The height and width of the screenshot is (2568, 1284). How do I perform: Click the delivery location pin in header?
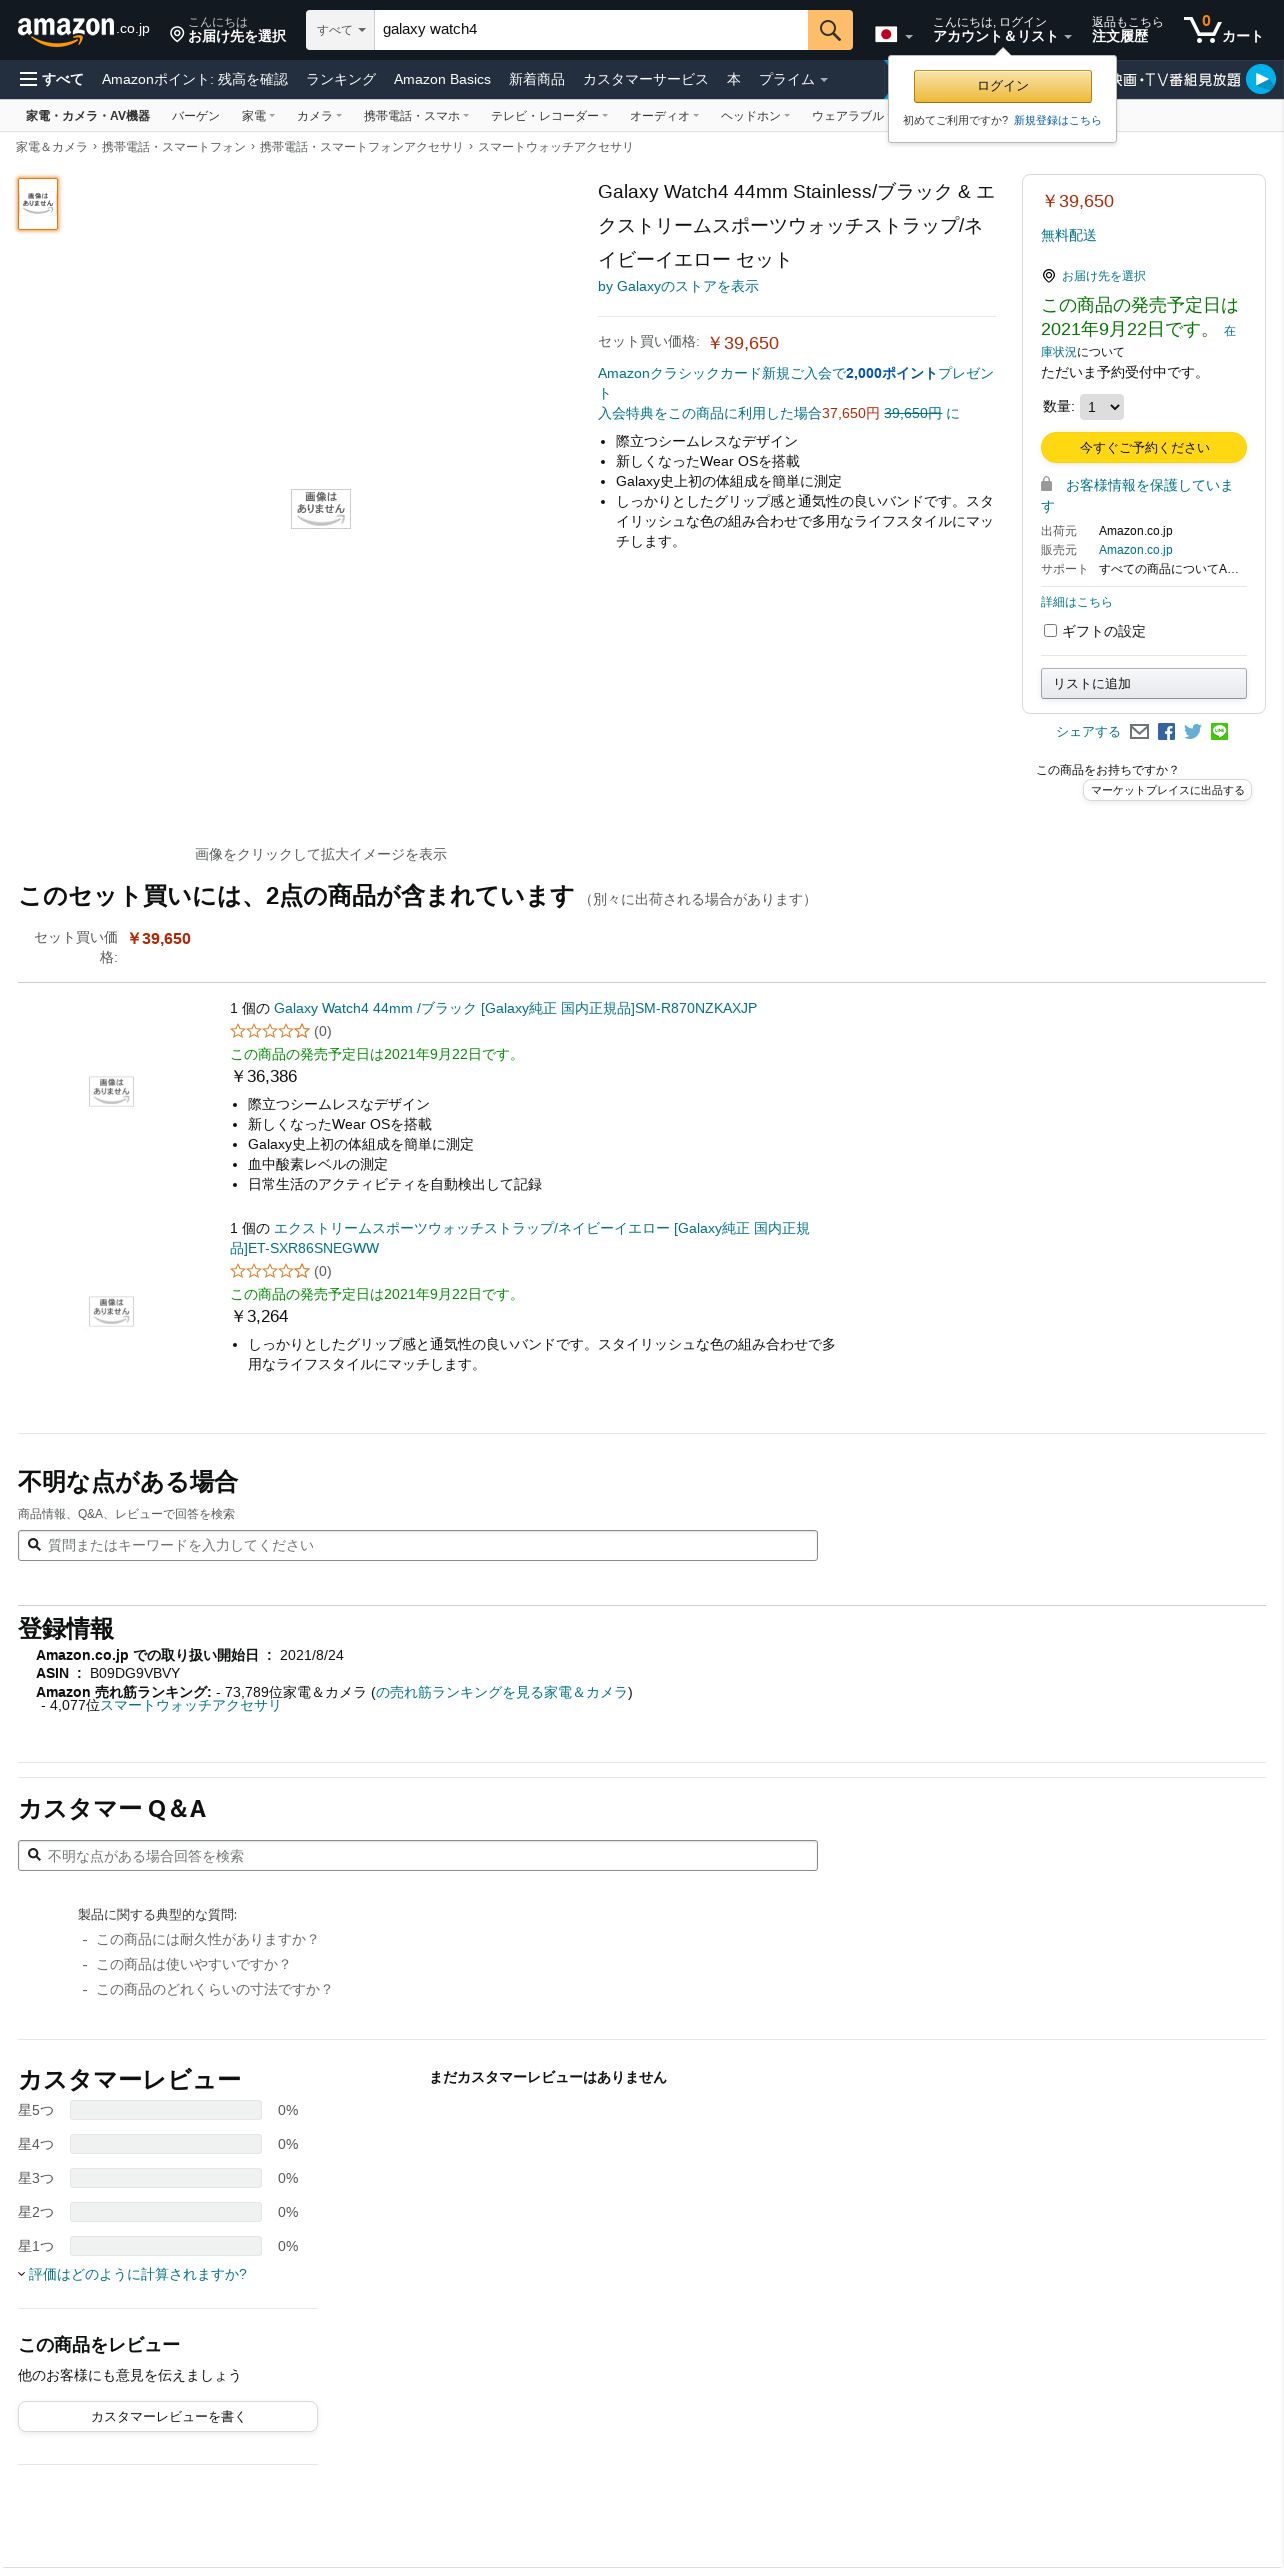tap(177, 35)
